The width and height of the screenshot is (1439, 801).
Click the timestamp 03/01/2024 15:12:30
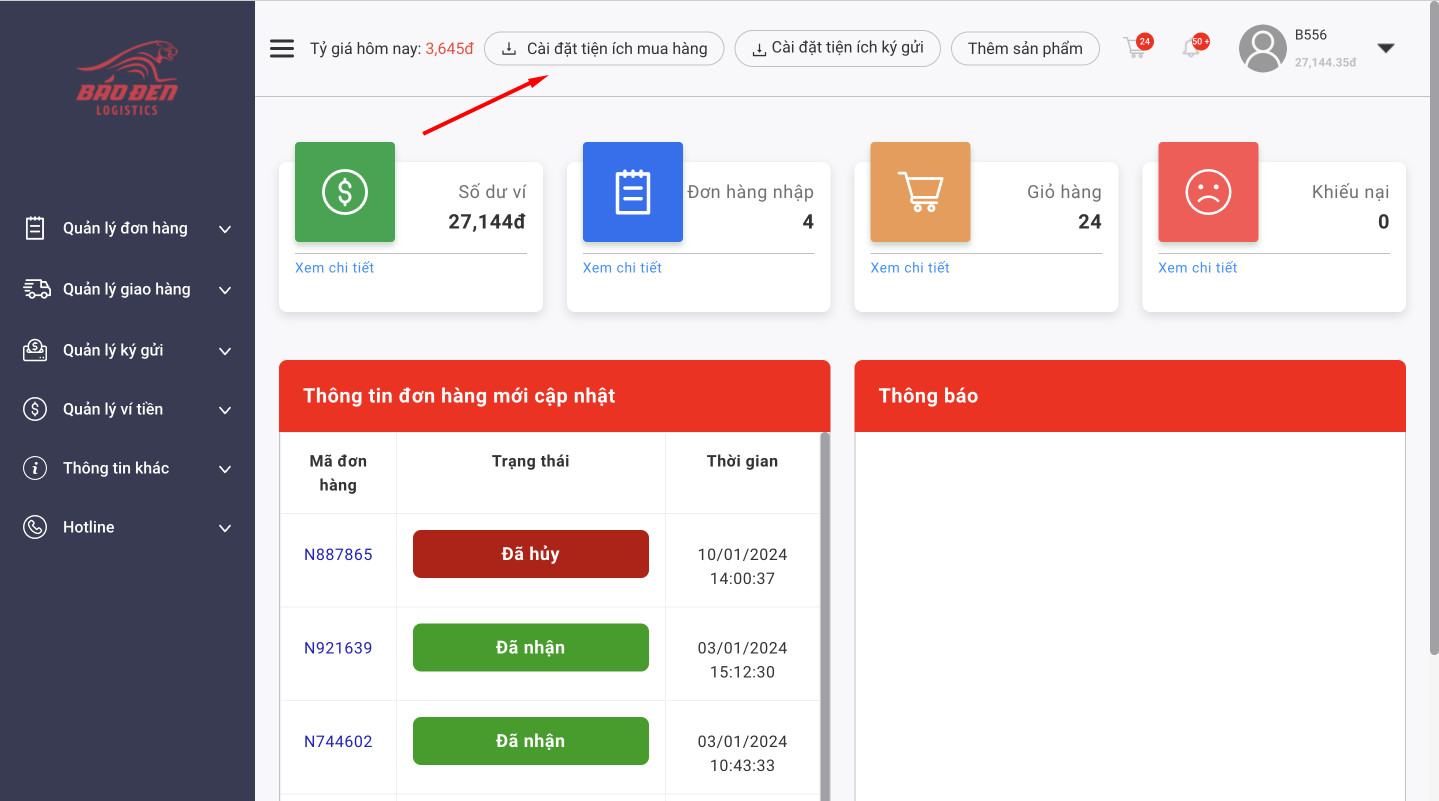click(742, 660)
